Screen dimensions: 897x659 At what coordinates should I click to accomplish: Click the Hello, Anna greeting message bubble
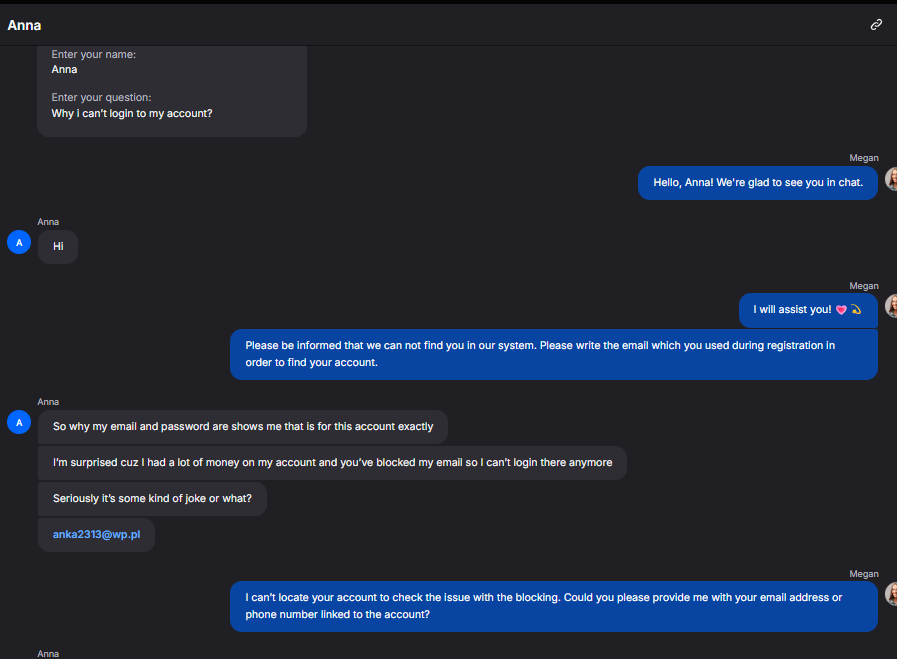click(x=757, y=183)
